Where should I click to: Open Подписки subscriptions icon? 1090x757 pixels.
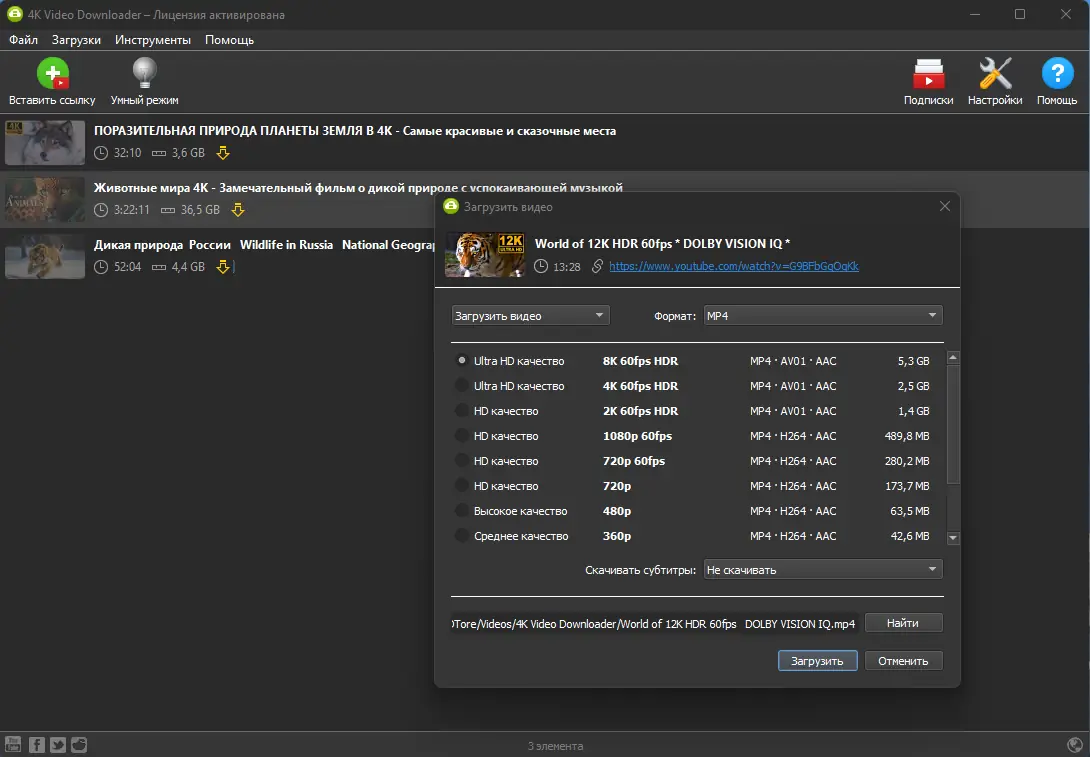928,74
